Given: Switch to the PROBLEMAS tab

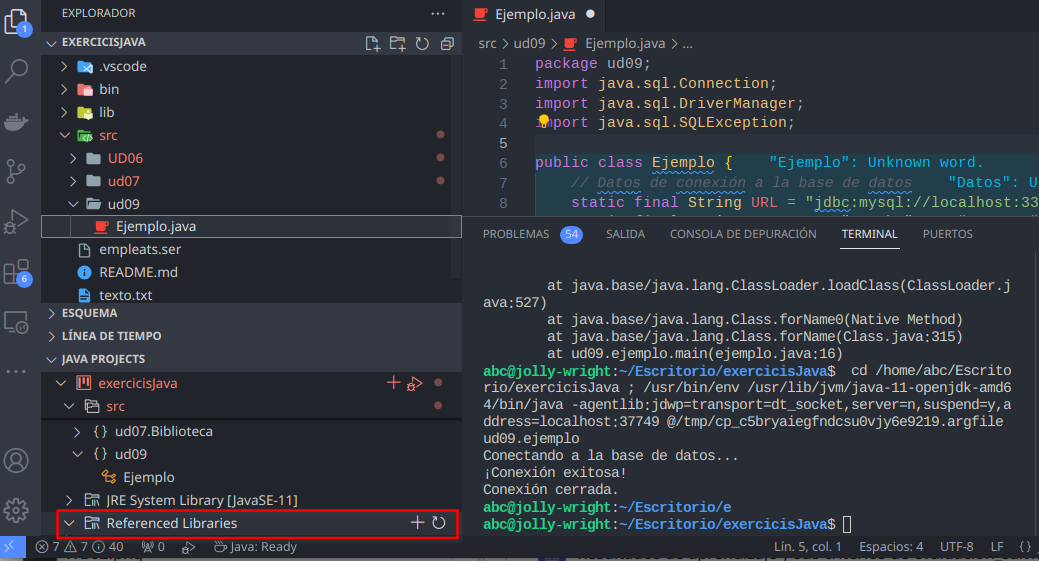Looking at the screenshot, I should pos(516,234).
